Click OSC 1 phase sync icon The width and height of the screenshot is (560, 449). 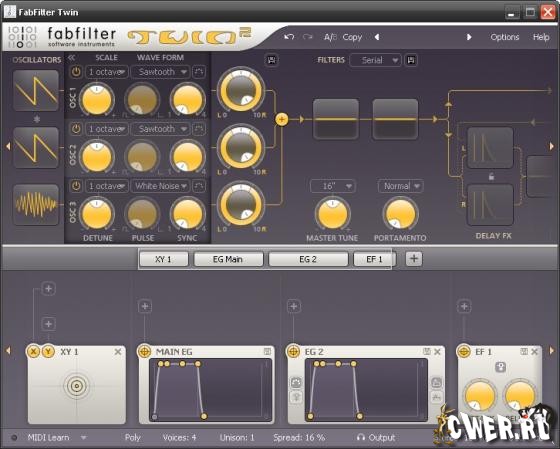point(199,72)
